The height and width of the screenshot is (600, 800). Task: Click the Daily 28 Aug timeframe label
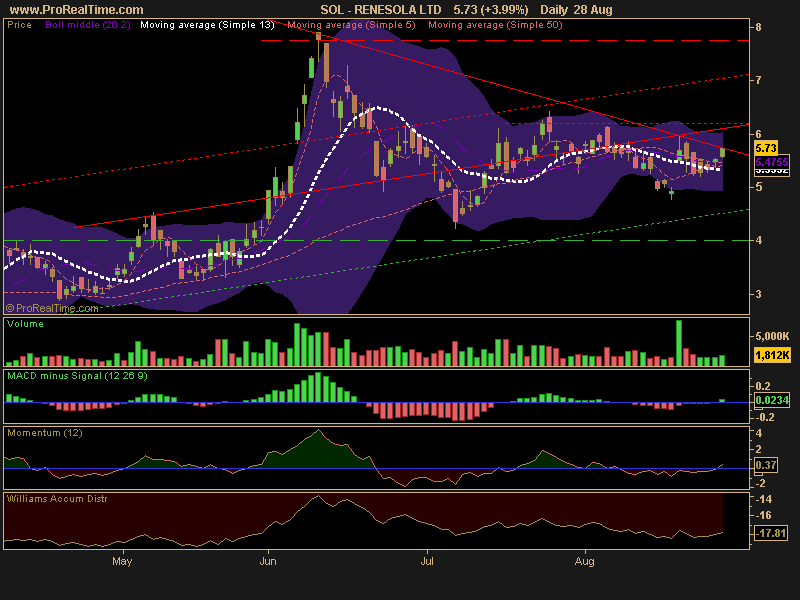click(576, 9)
